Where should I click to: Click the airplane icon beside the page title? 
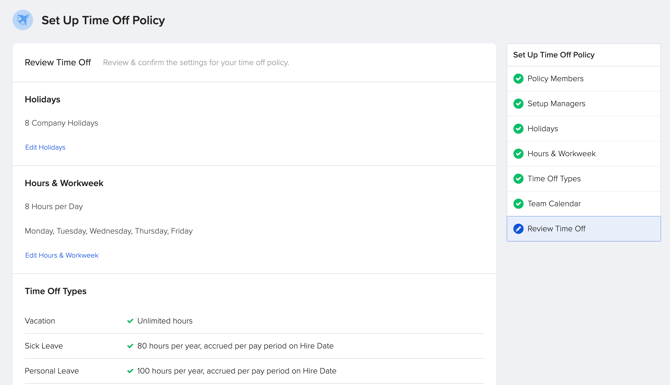click(23, 20)
